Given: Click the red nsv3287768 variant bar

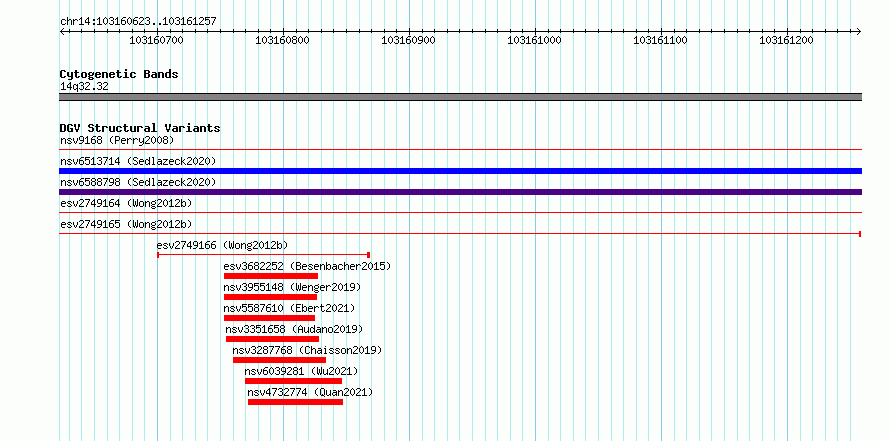Looking at the screenshot, I should [279, 360].
